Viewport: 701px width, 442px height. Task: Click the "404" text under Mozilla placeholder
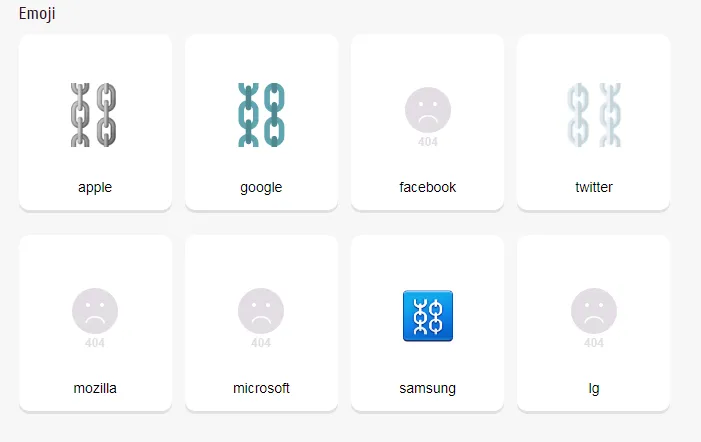(95, 343)
